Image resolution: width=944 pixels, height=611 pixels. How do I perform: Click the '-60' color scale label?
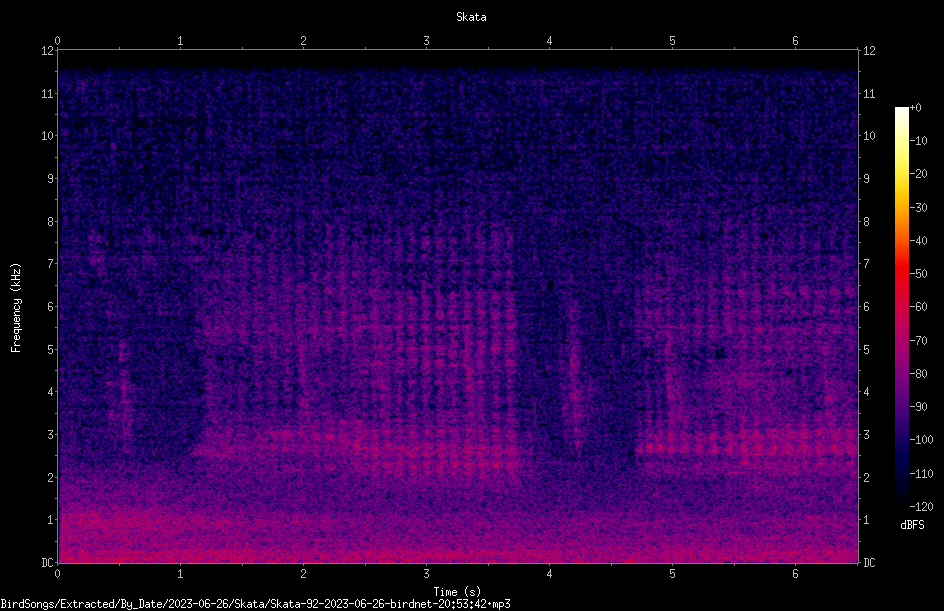(918, 307)
